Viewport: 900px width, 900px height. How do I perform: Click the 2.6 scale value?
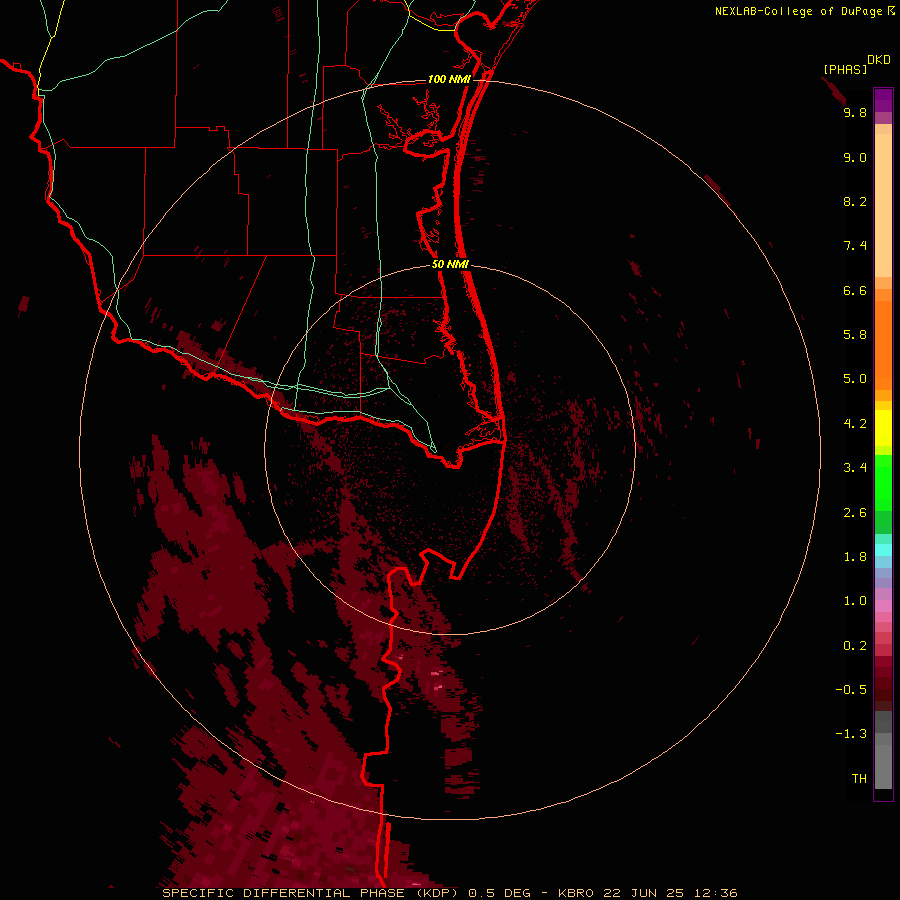[855, 513]
